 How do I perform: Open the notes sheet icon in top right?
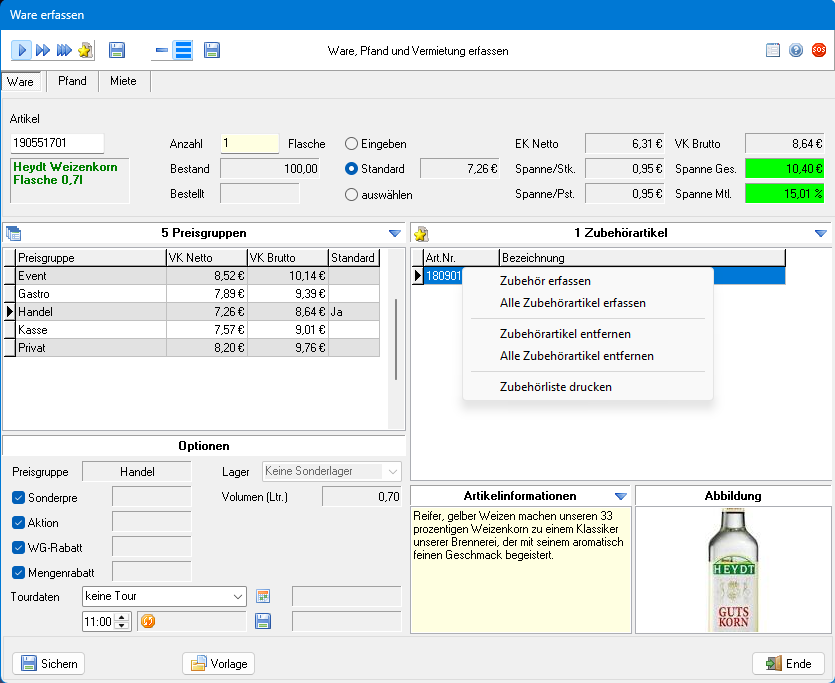pyautogui.click(x=773, y=51)
